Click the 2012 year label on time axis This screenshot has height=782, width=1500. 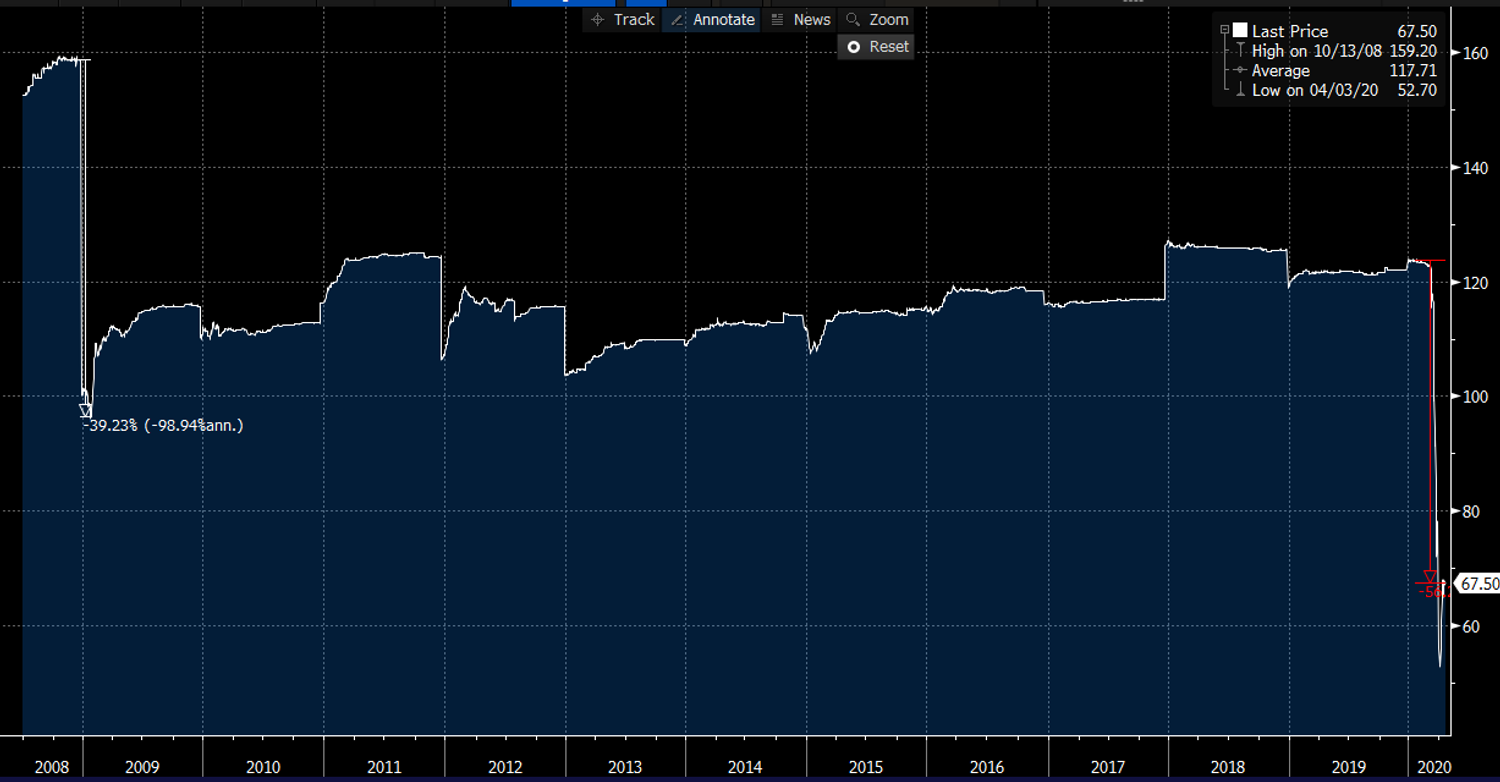[x=505, y=767]
